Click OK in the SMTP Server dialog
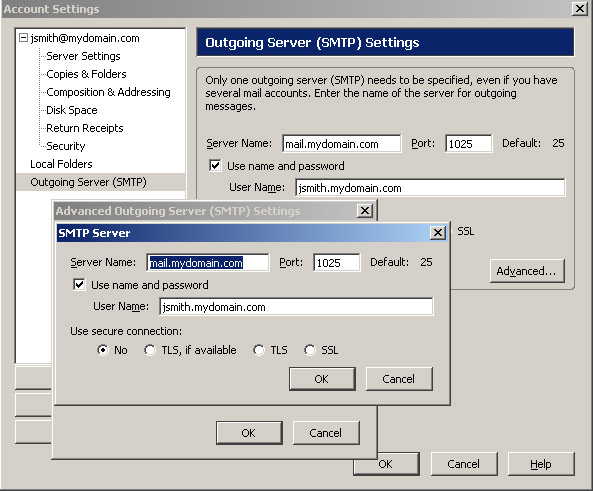 tap(322, 379)
